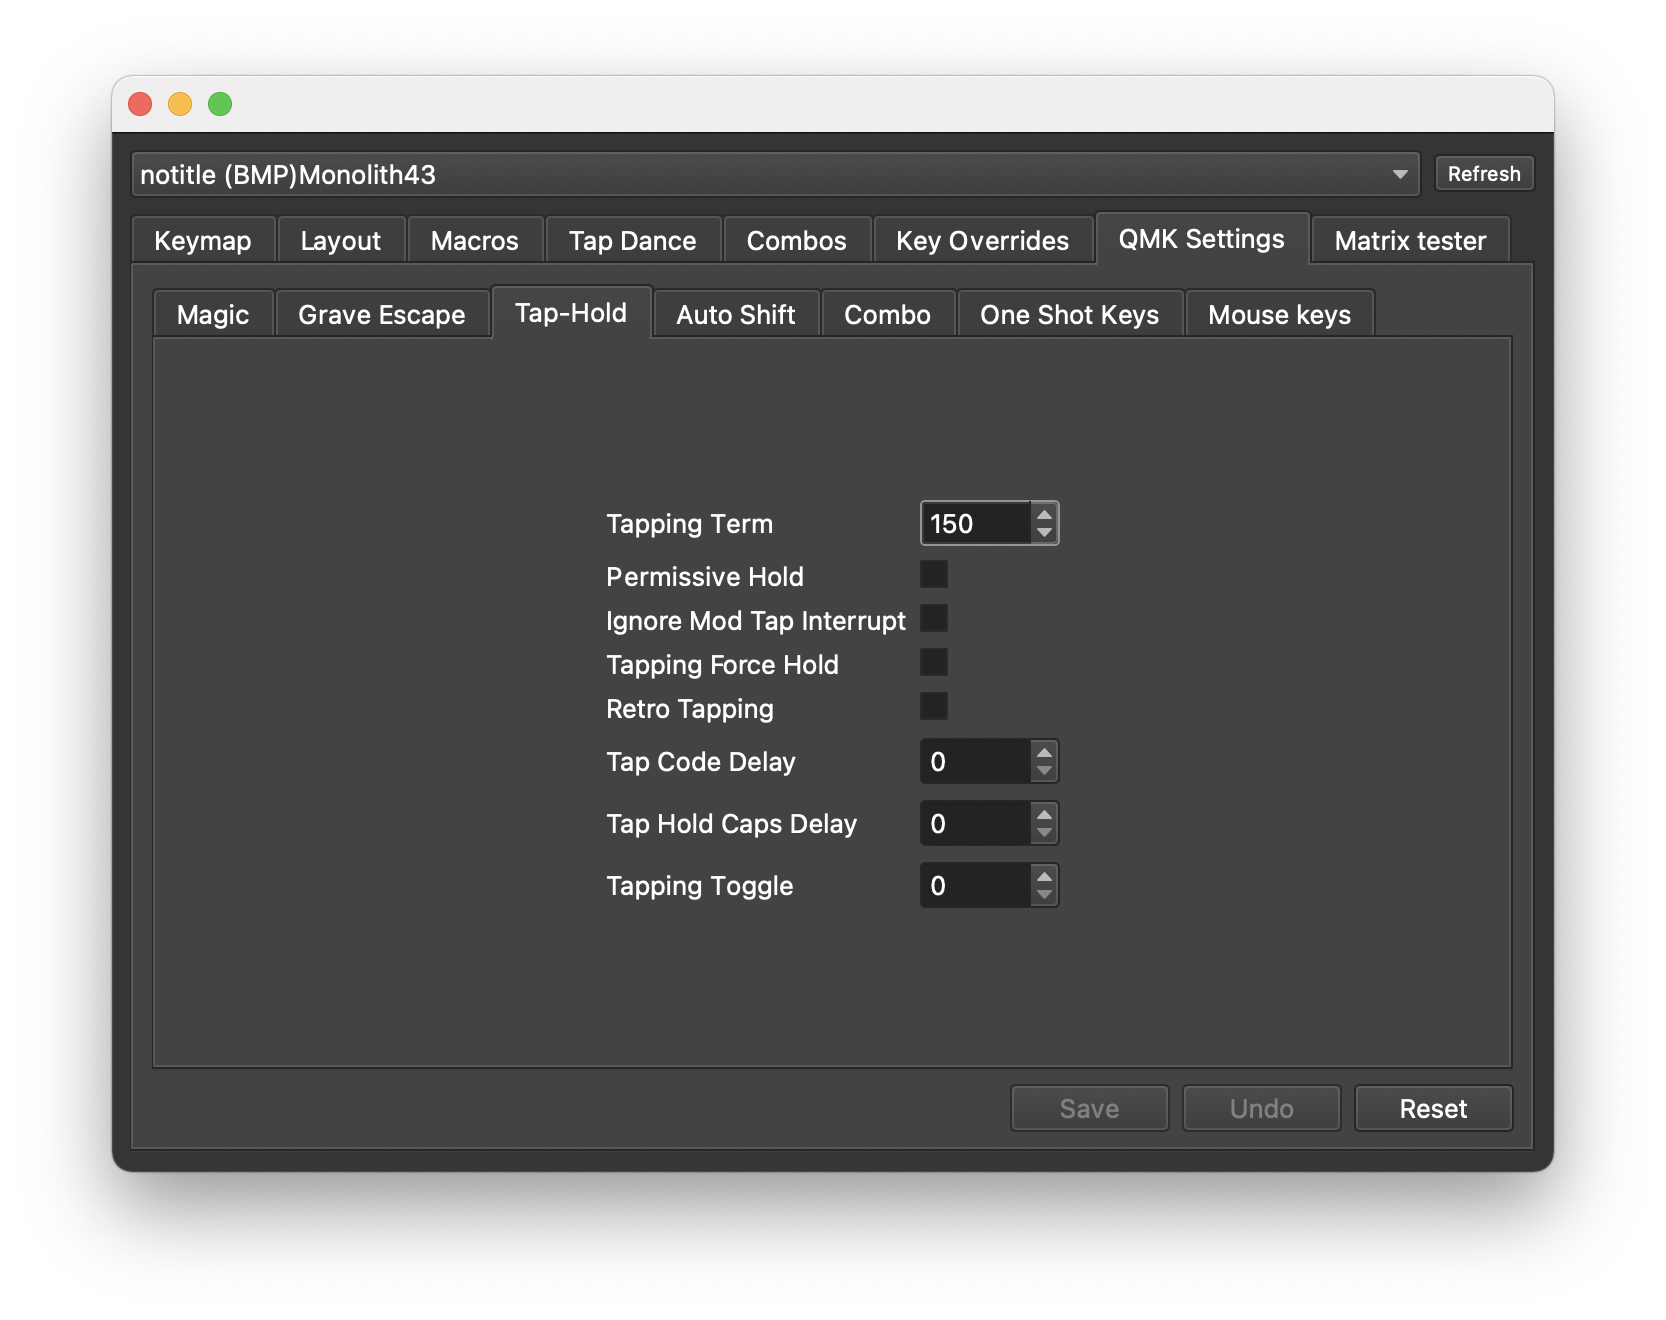
Task: Click the Tap Hold Caps Delay label
Action: [732, 824]
